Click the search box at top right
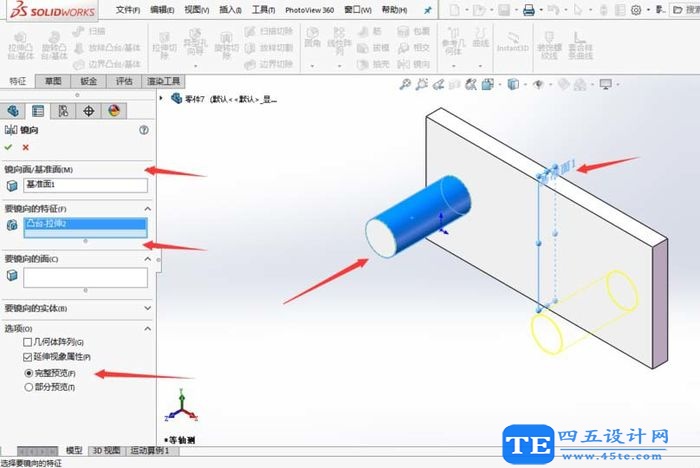Viewport: 700px width, 468px height. (x=685, y=10)
